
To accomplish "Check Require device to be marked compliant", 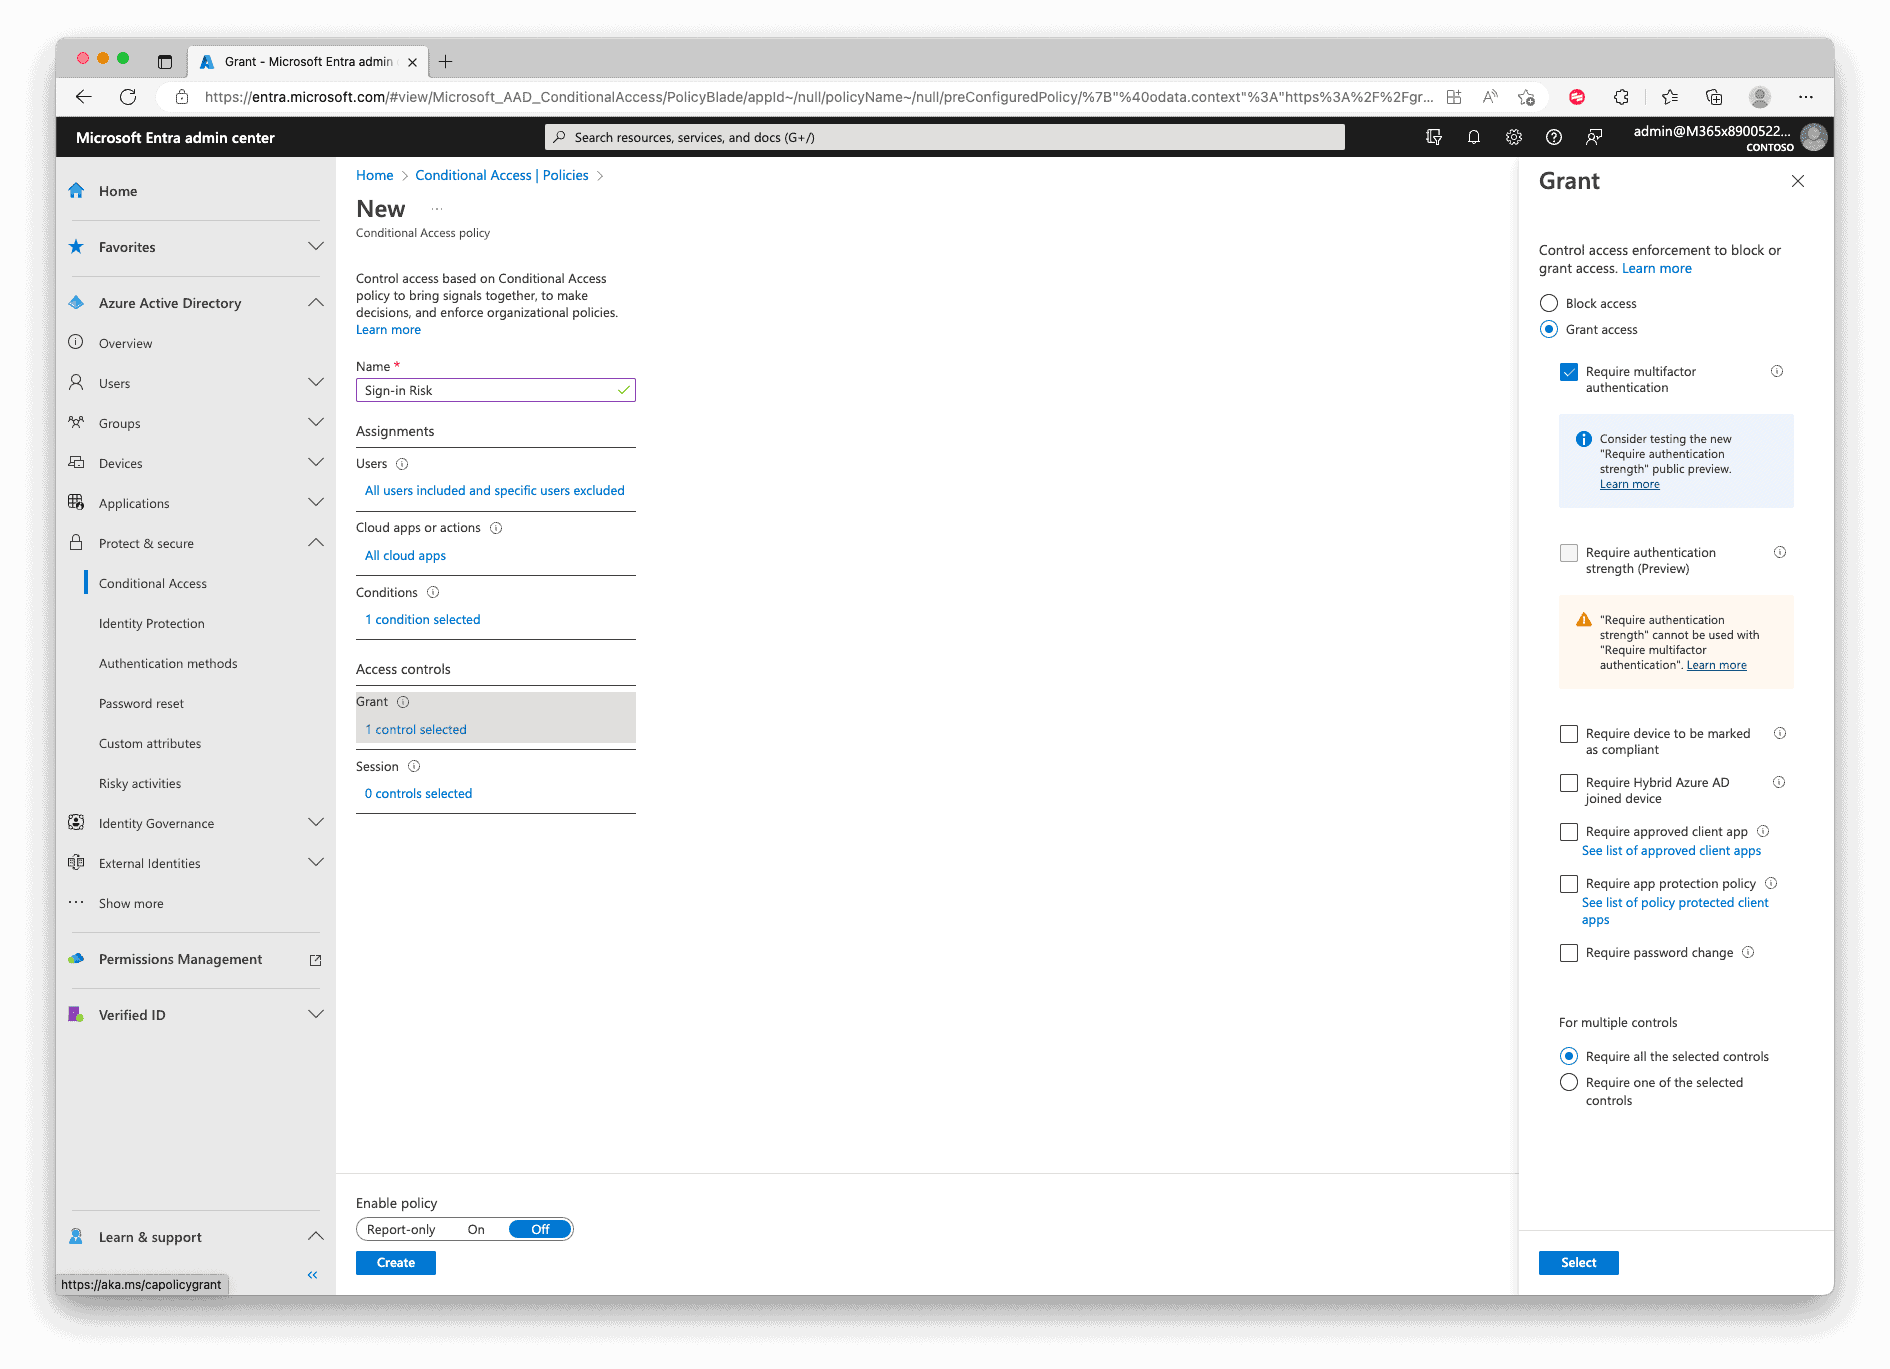I will (x=1569, y=735).
